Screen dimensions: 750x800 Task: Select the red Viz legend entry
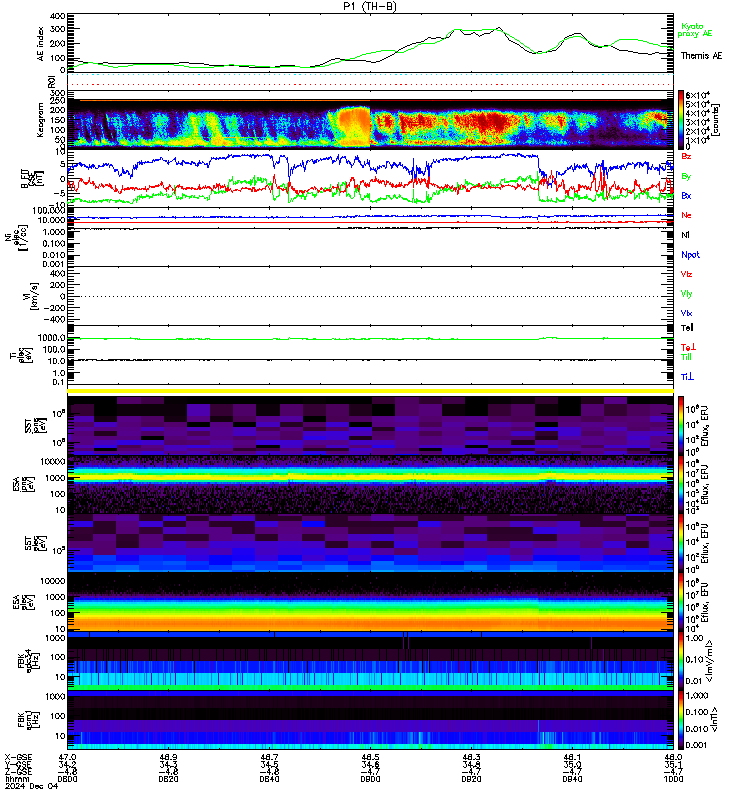coord(686,274)
